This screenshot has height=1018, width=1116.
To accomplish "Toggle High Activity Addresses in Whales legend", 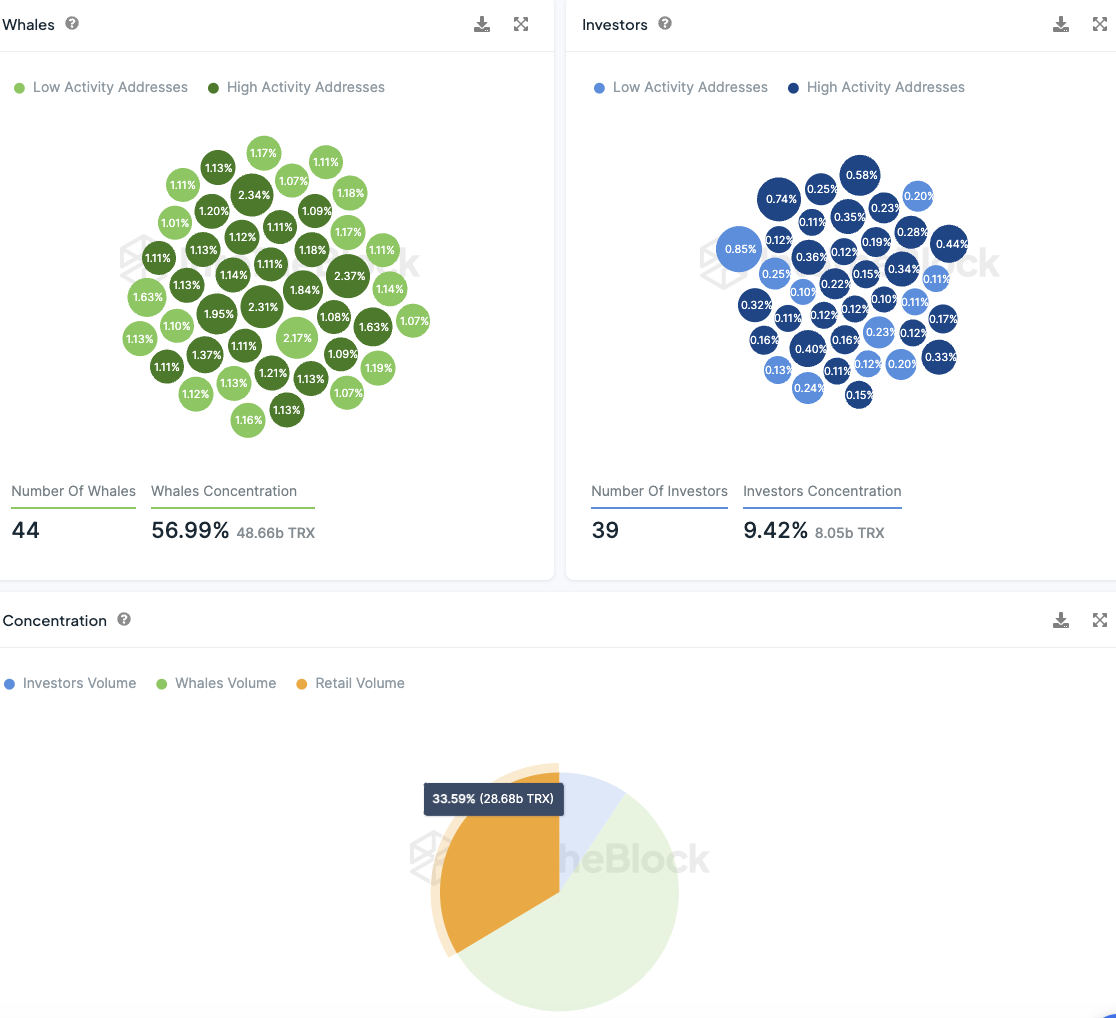I will [x=296, y=87].
